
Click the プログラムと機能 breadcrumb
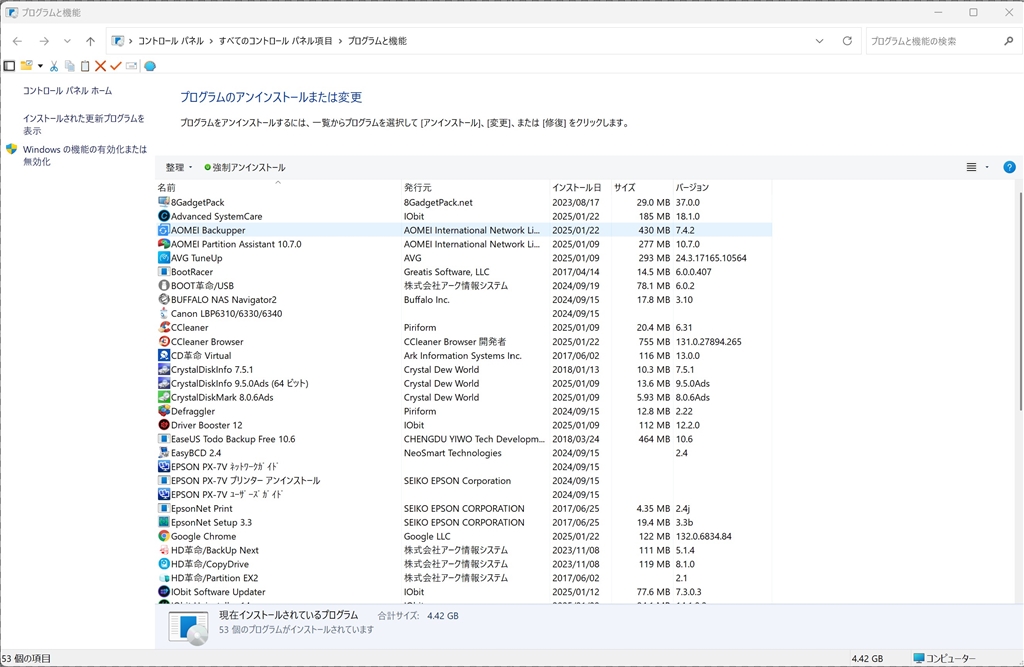pos(377,41)
